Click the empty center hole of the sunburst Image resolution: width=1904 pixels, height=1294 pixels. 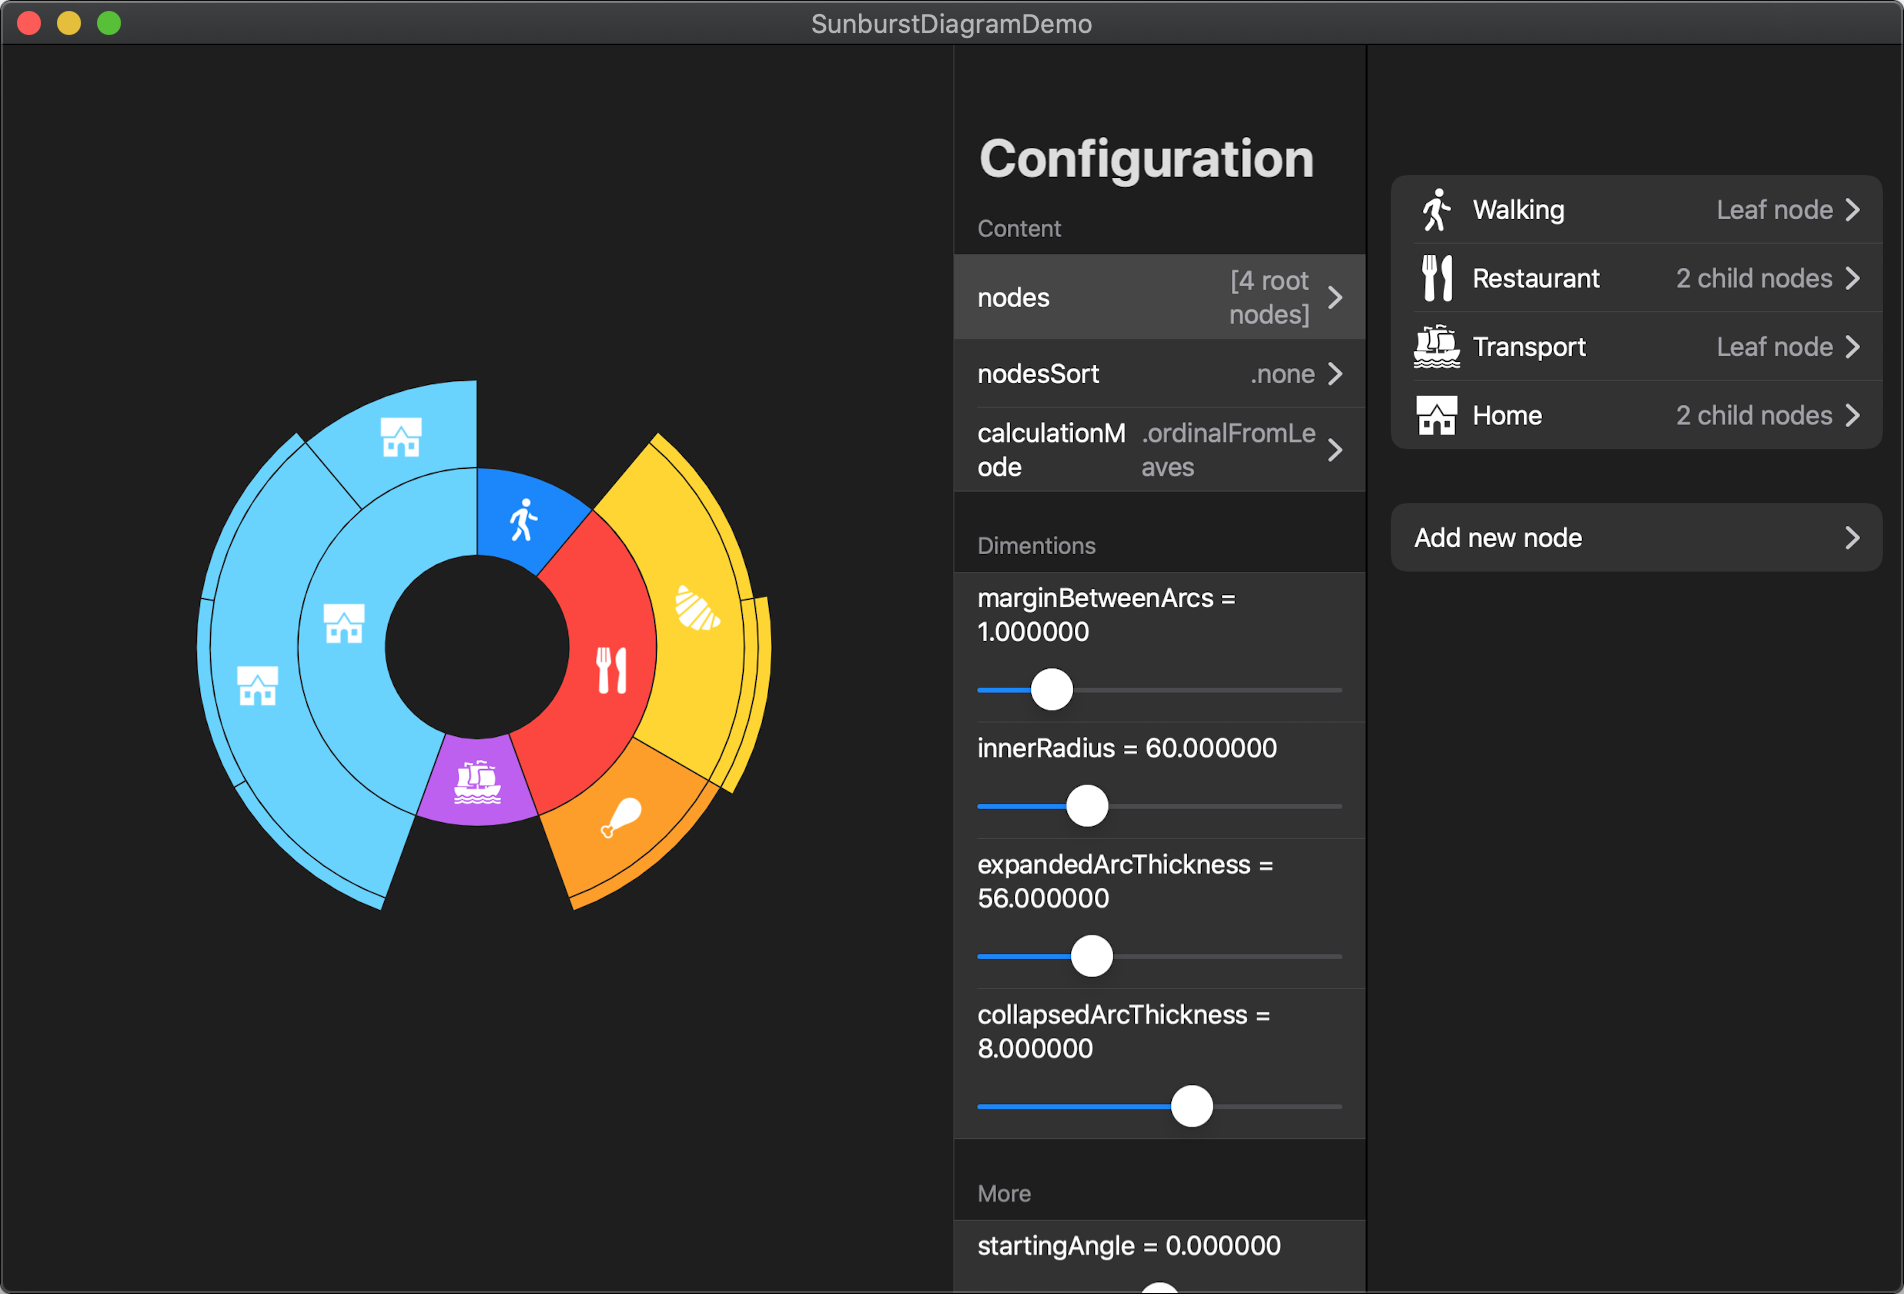click(477, 647)
